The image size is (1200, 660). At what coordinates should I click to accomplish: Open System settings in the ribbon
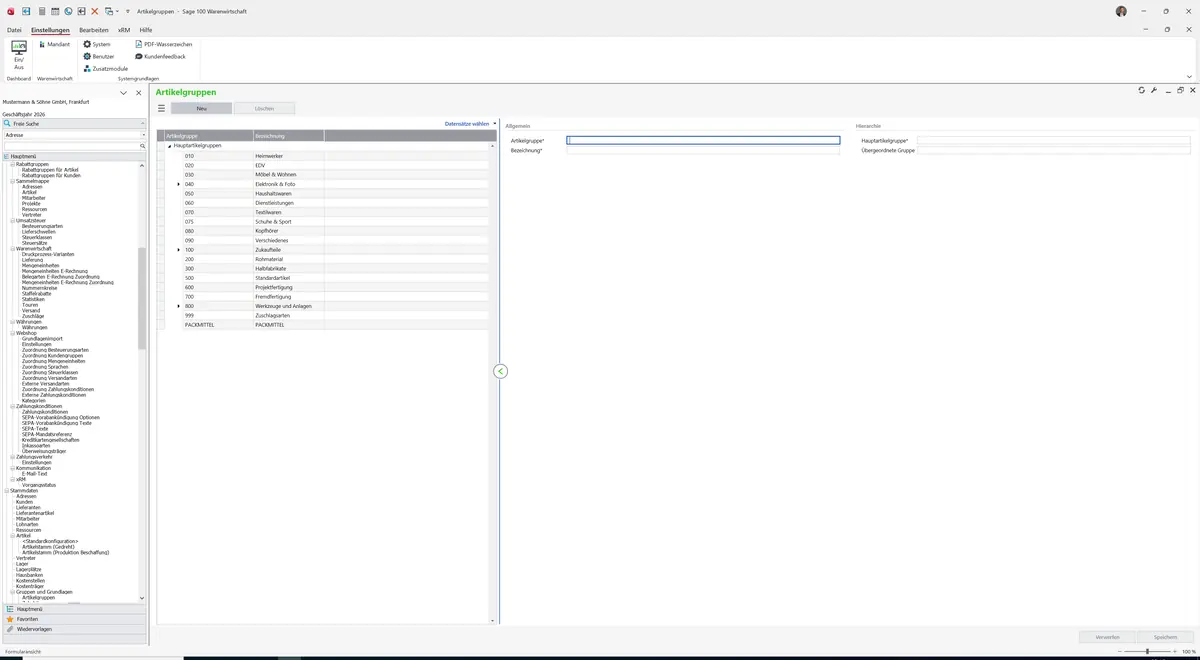(97, 44)
